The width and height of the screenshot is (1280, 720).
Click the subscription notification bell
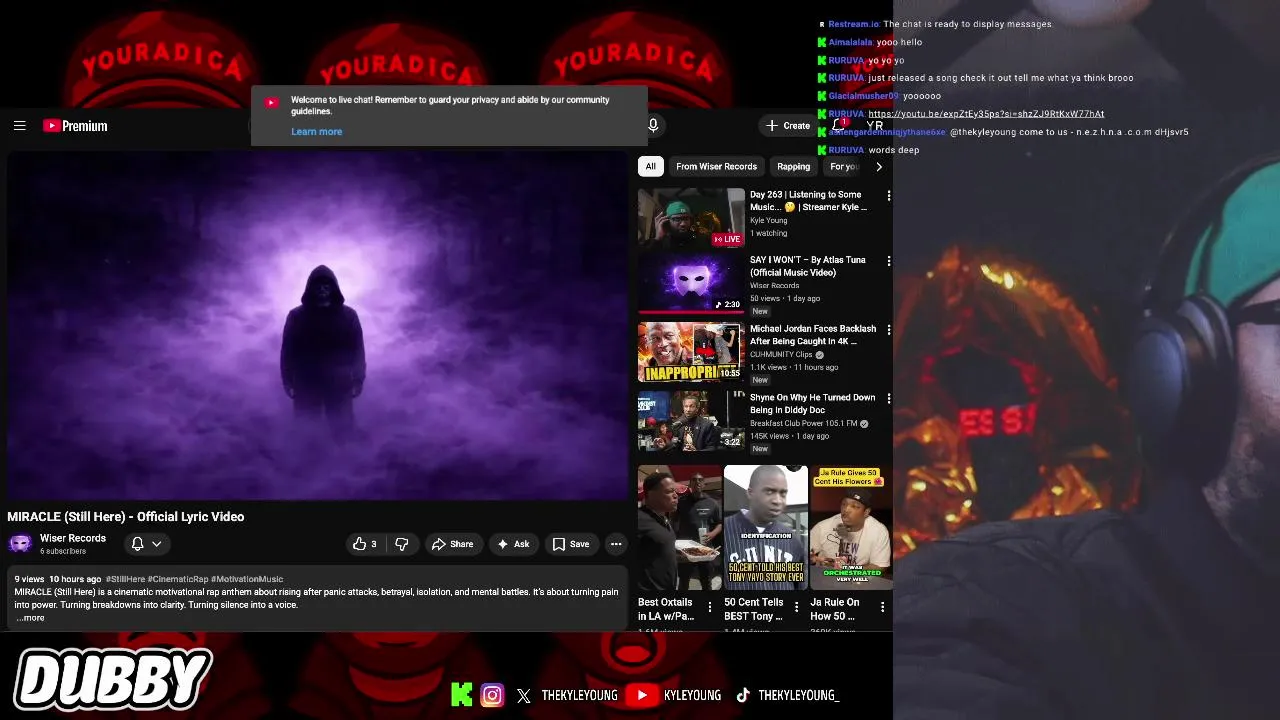pyautogui.click(x=138, y=544)
